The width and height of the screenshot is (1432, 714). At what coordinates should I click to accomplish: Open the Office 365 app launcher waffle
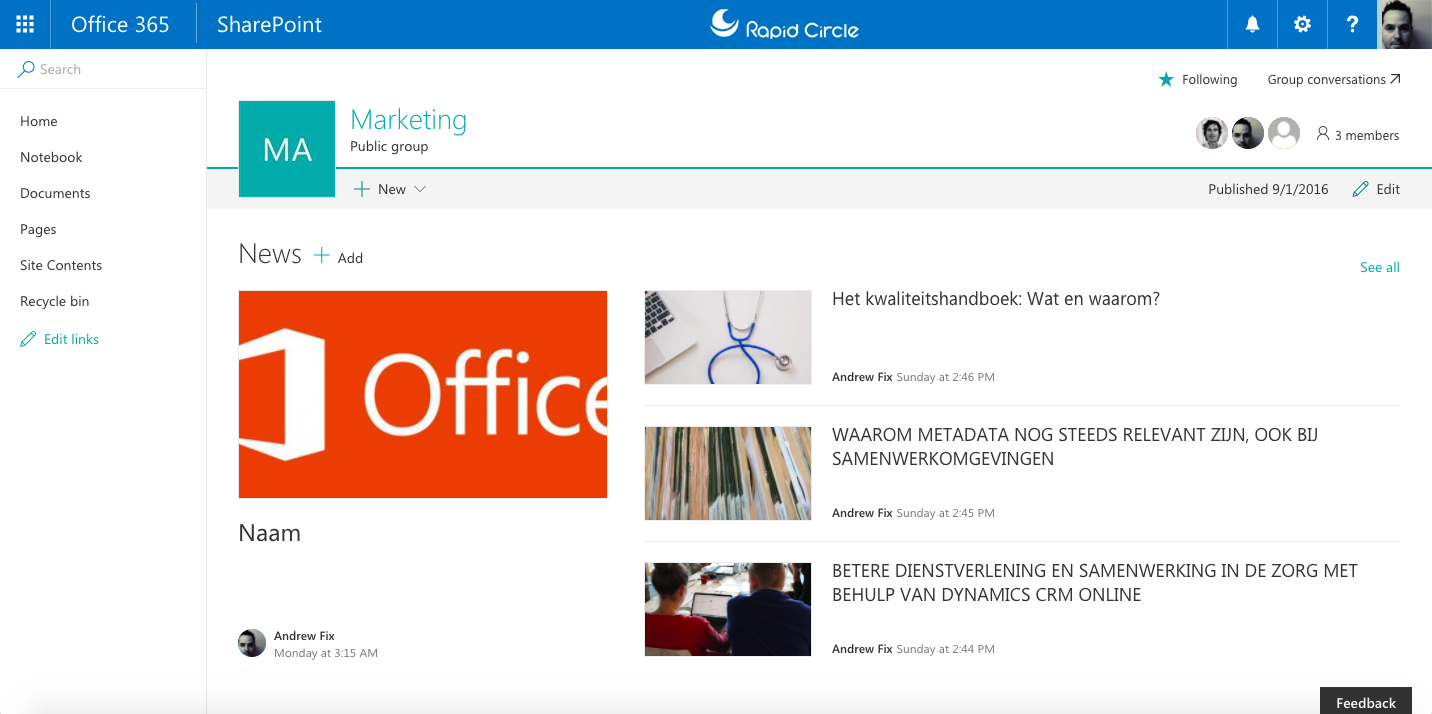click(25, 24)
